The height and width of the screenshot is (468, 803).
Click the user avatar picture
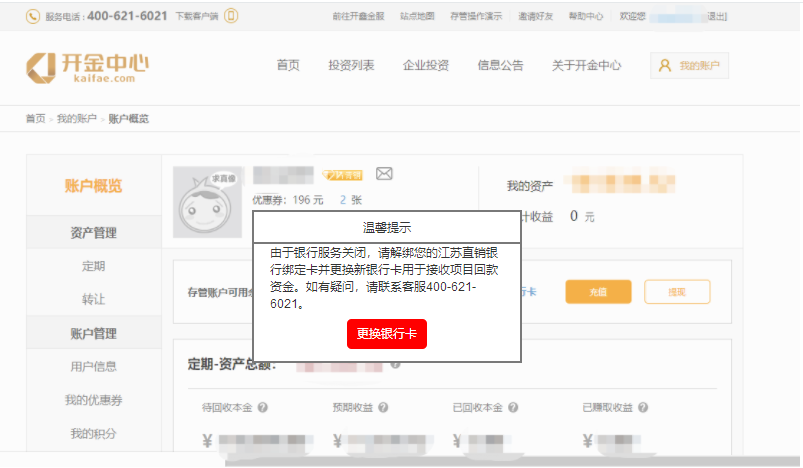pos(208,201)
